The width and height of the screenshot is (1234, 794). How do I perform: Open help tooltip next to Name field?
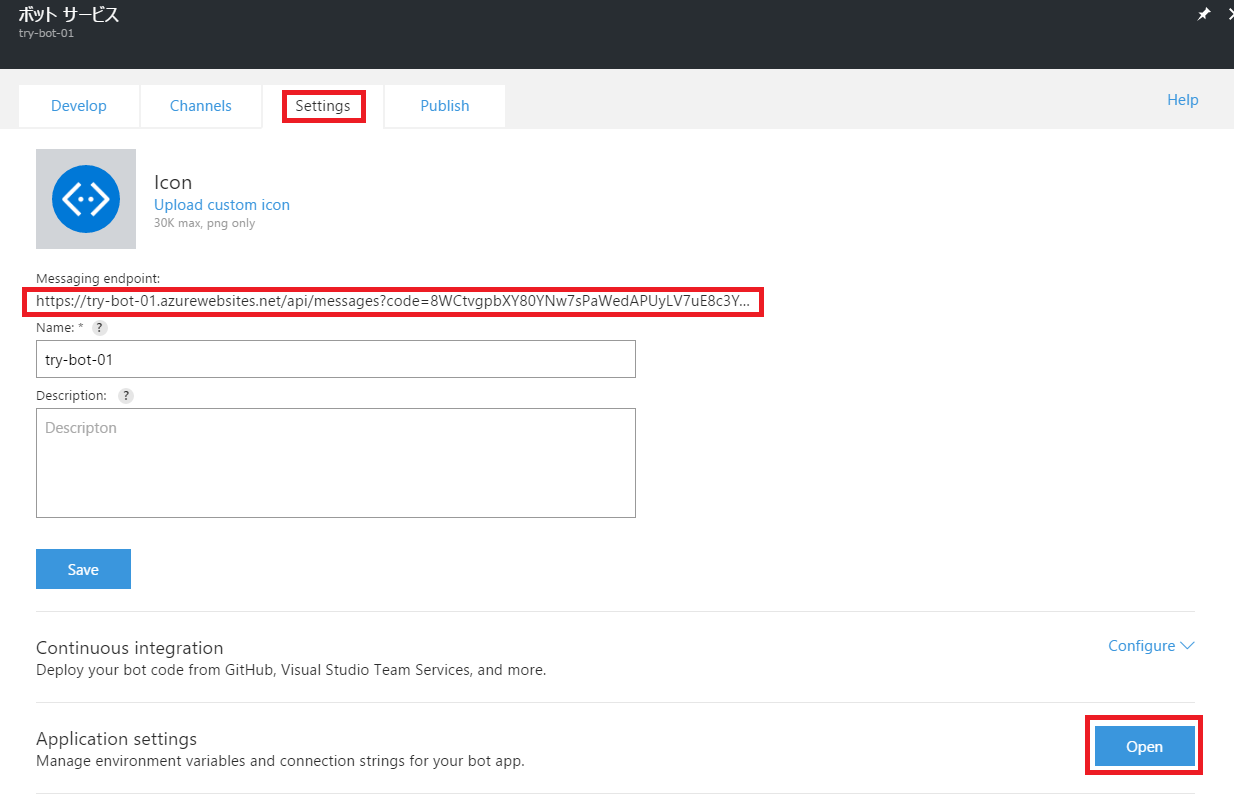tap(98, 327)
